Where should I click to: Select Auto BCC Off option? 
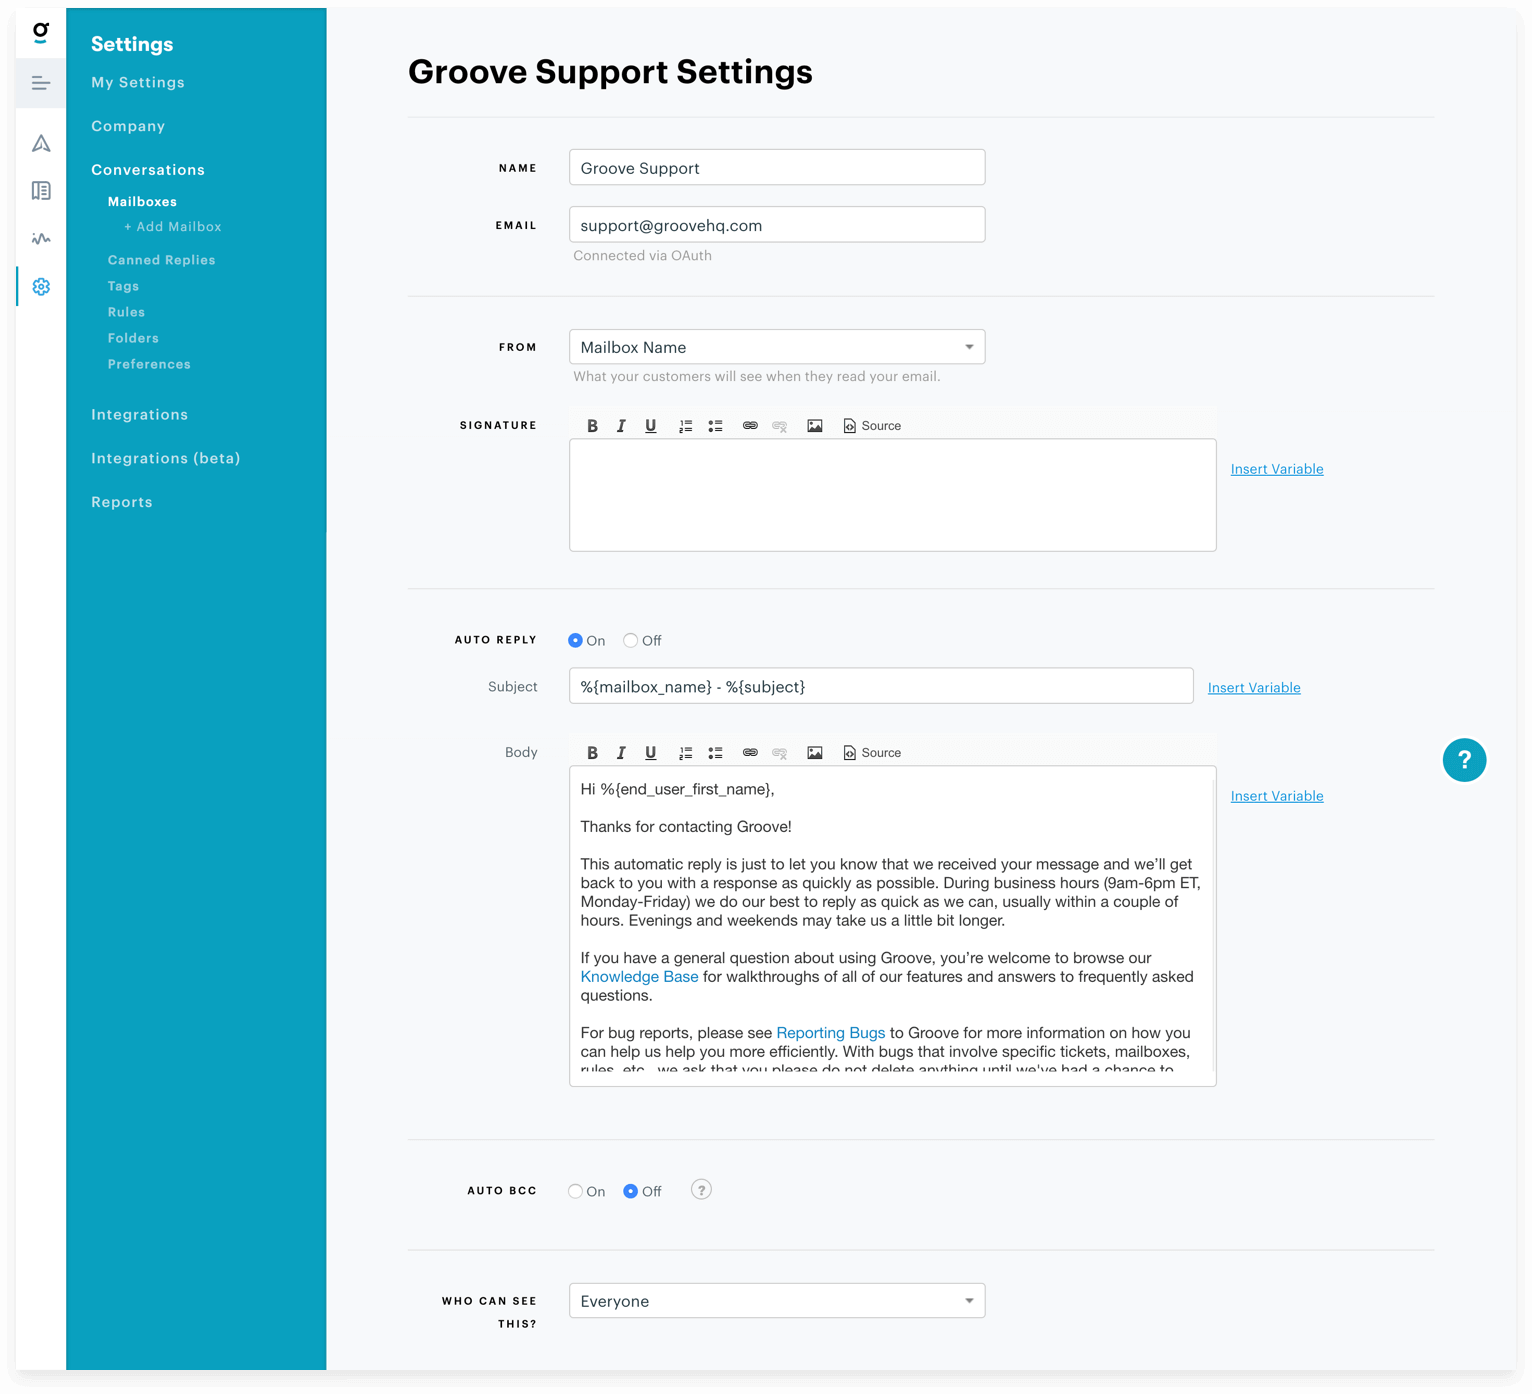tap(630, 1192)
